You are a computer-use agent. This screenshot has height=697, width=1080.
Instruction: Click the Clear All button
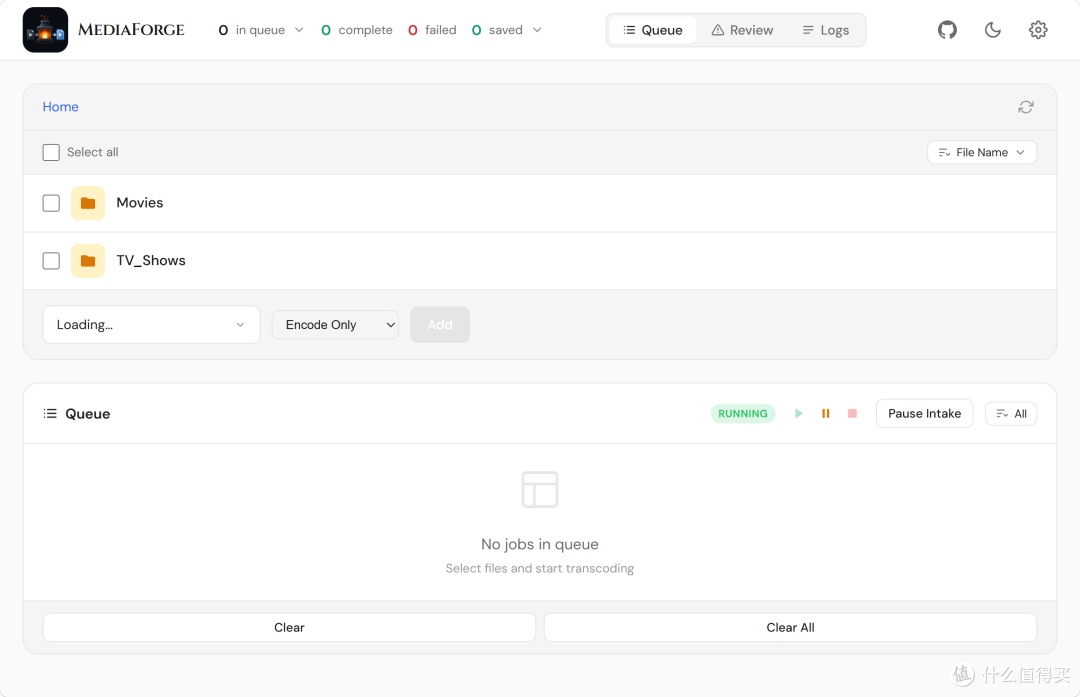(791, 627)
